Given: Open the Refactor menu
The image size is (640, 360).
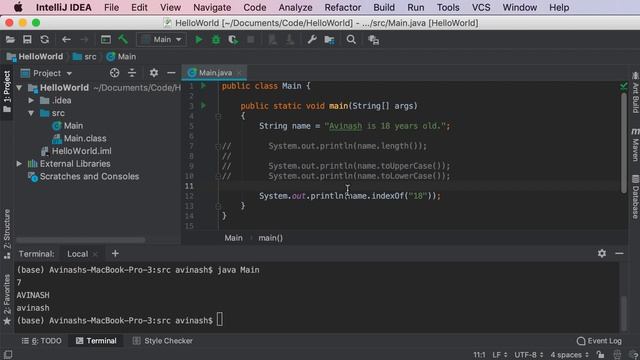Looking at the screenshot, I should 343,7.
